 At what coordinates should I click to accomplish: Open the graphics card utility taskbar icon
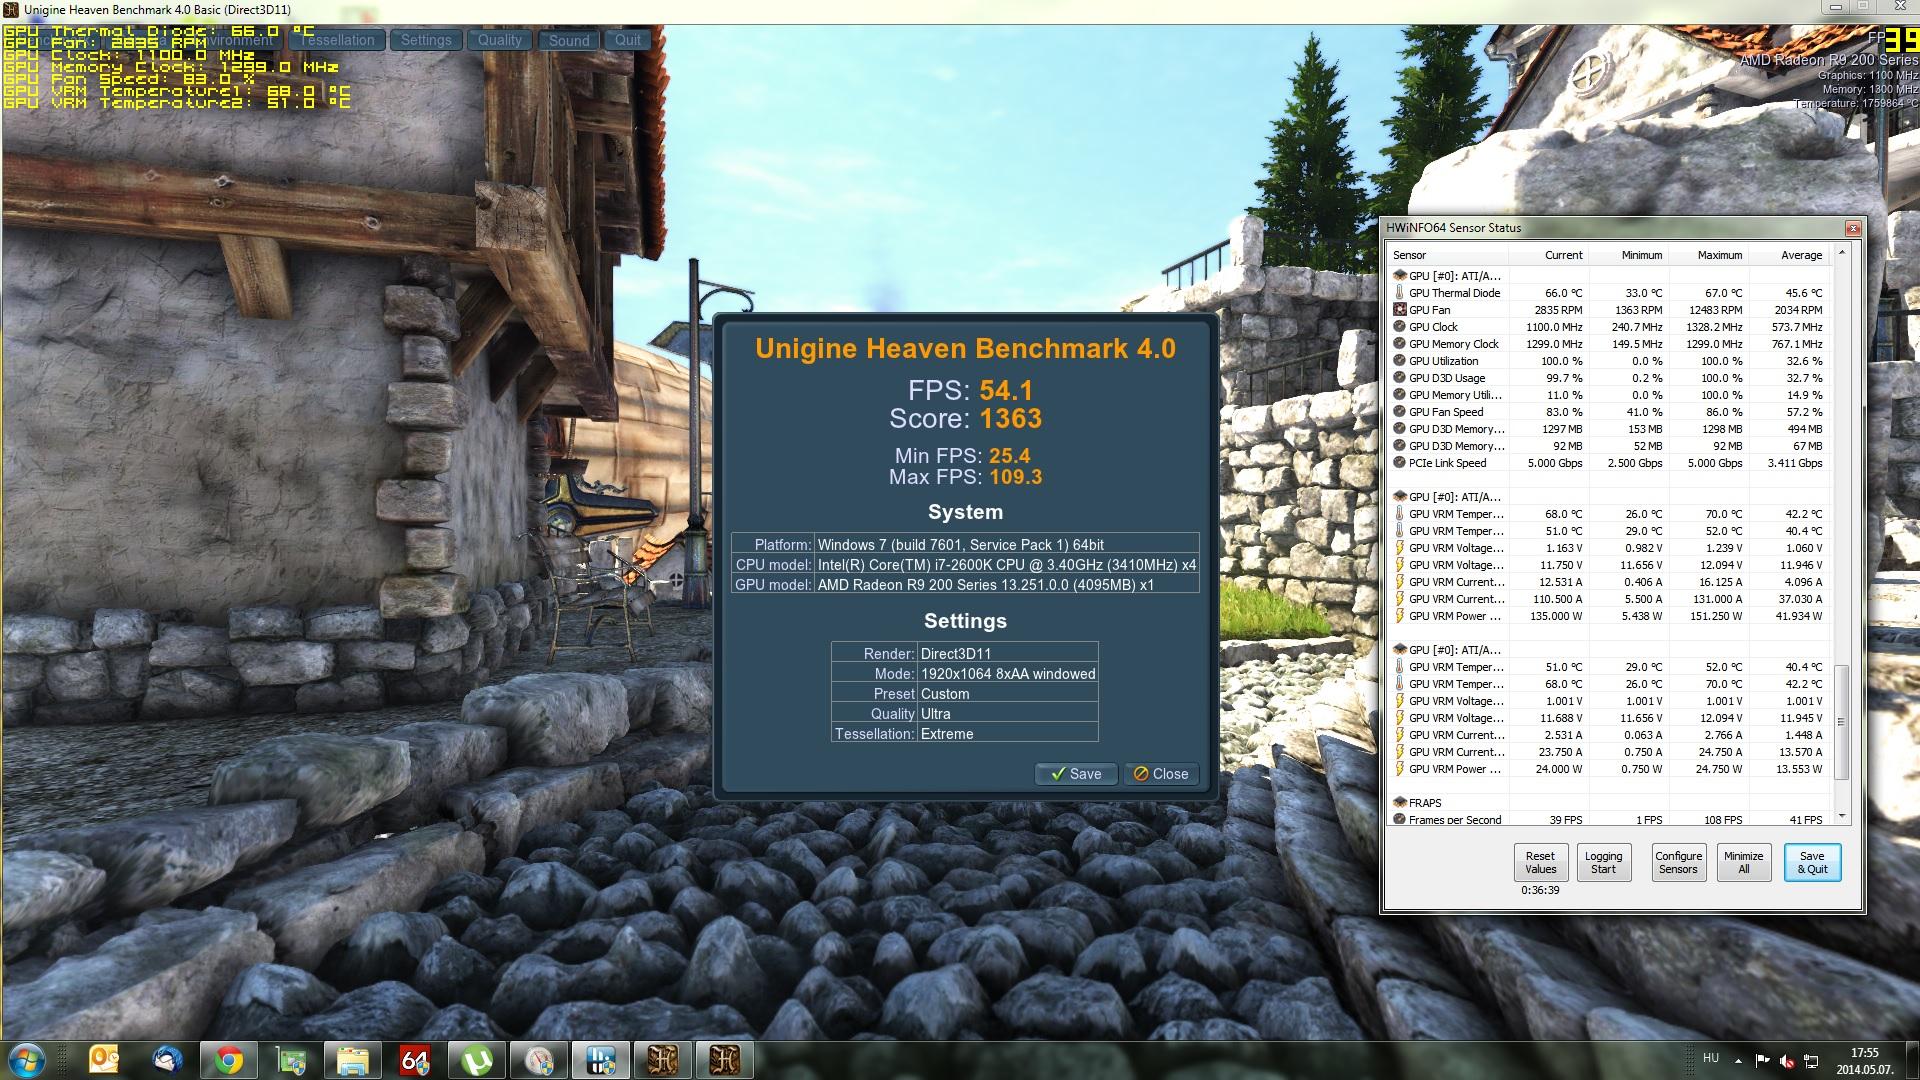click(291, 1060)
